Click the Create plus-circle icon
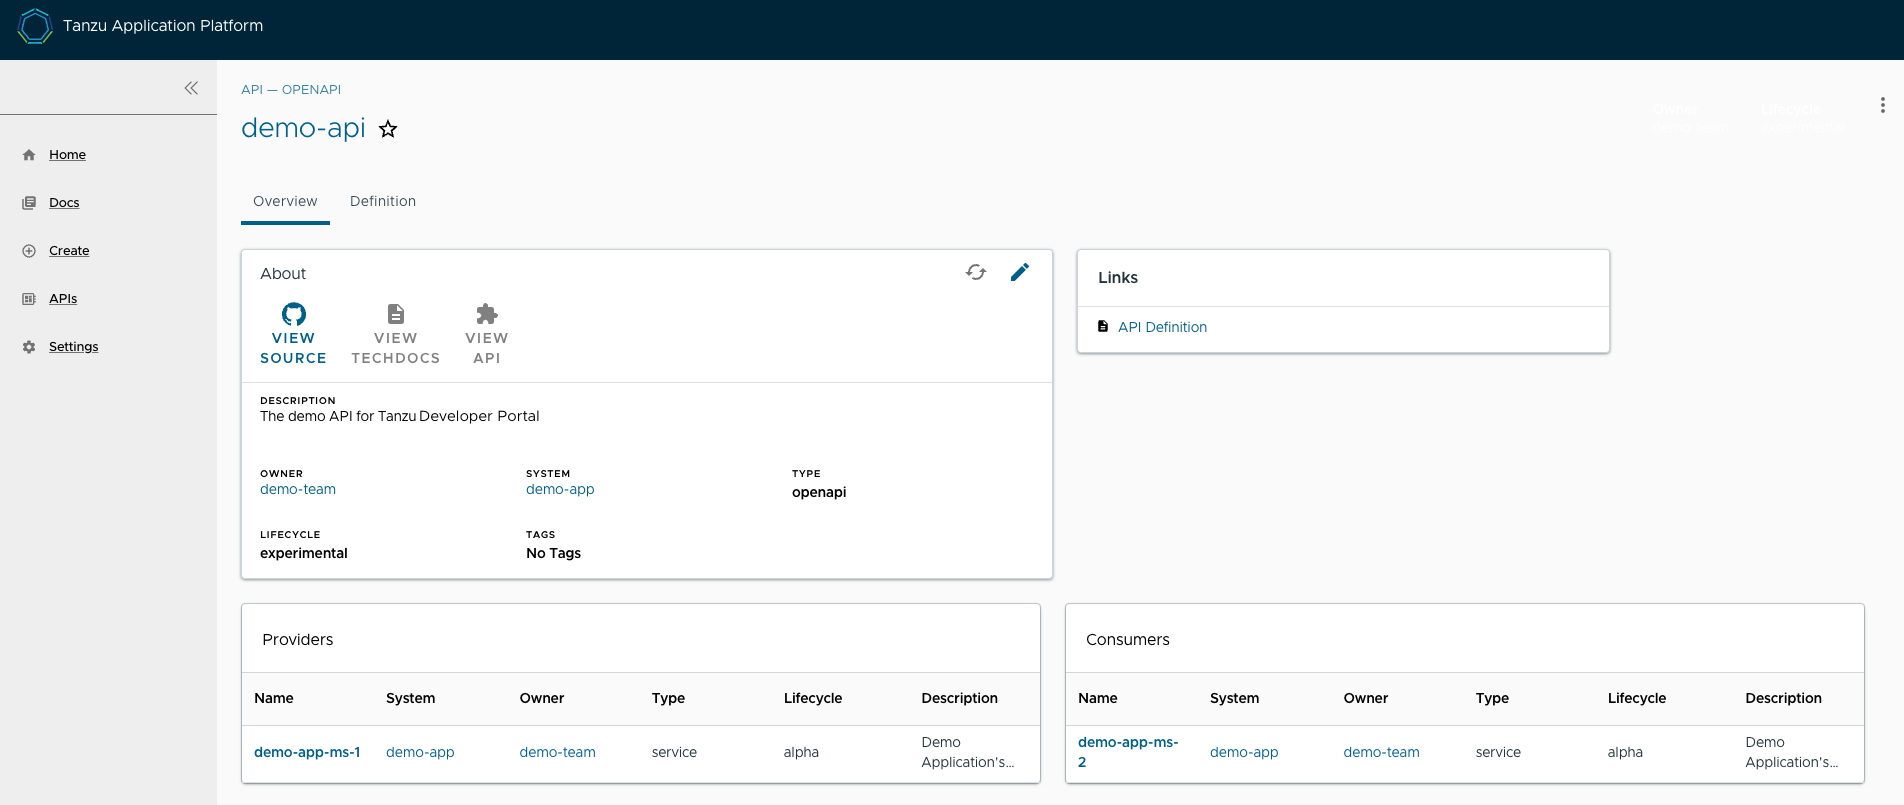 coord(29,251)
